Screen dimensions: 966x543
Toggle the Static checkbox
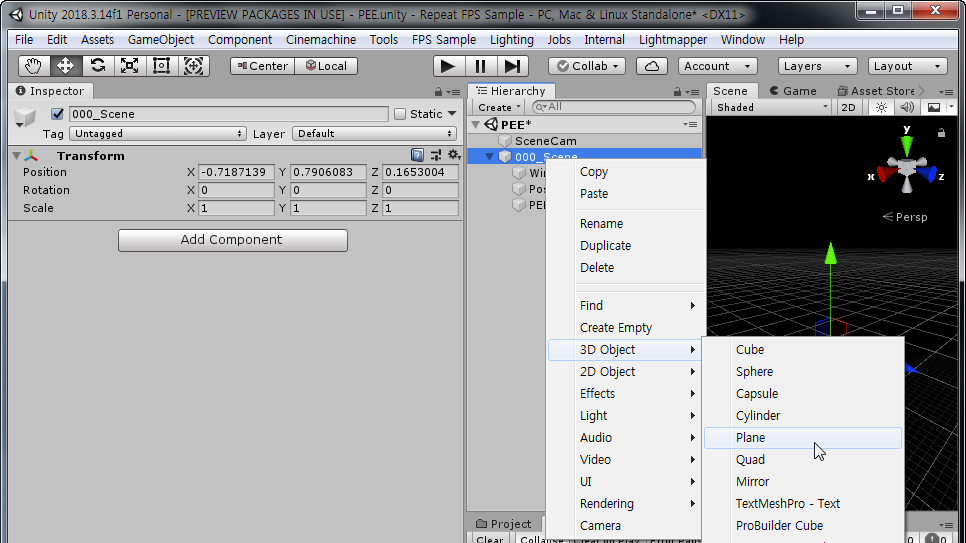pyautogui.click(x=400, y=114)
